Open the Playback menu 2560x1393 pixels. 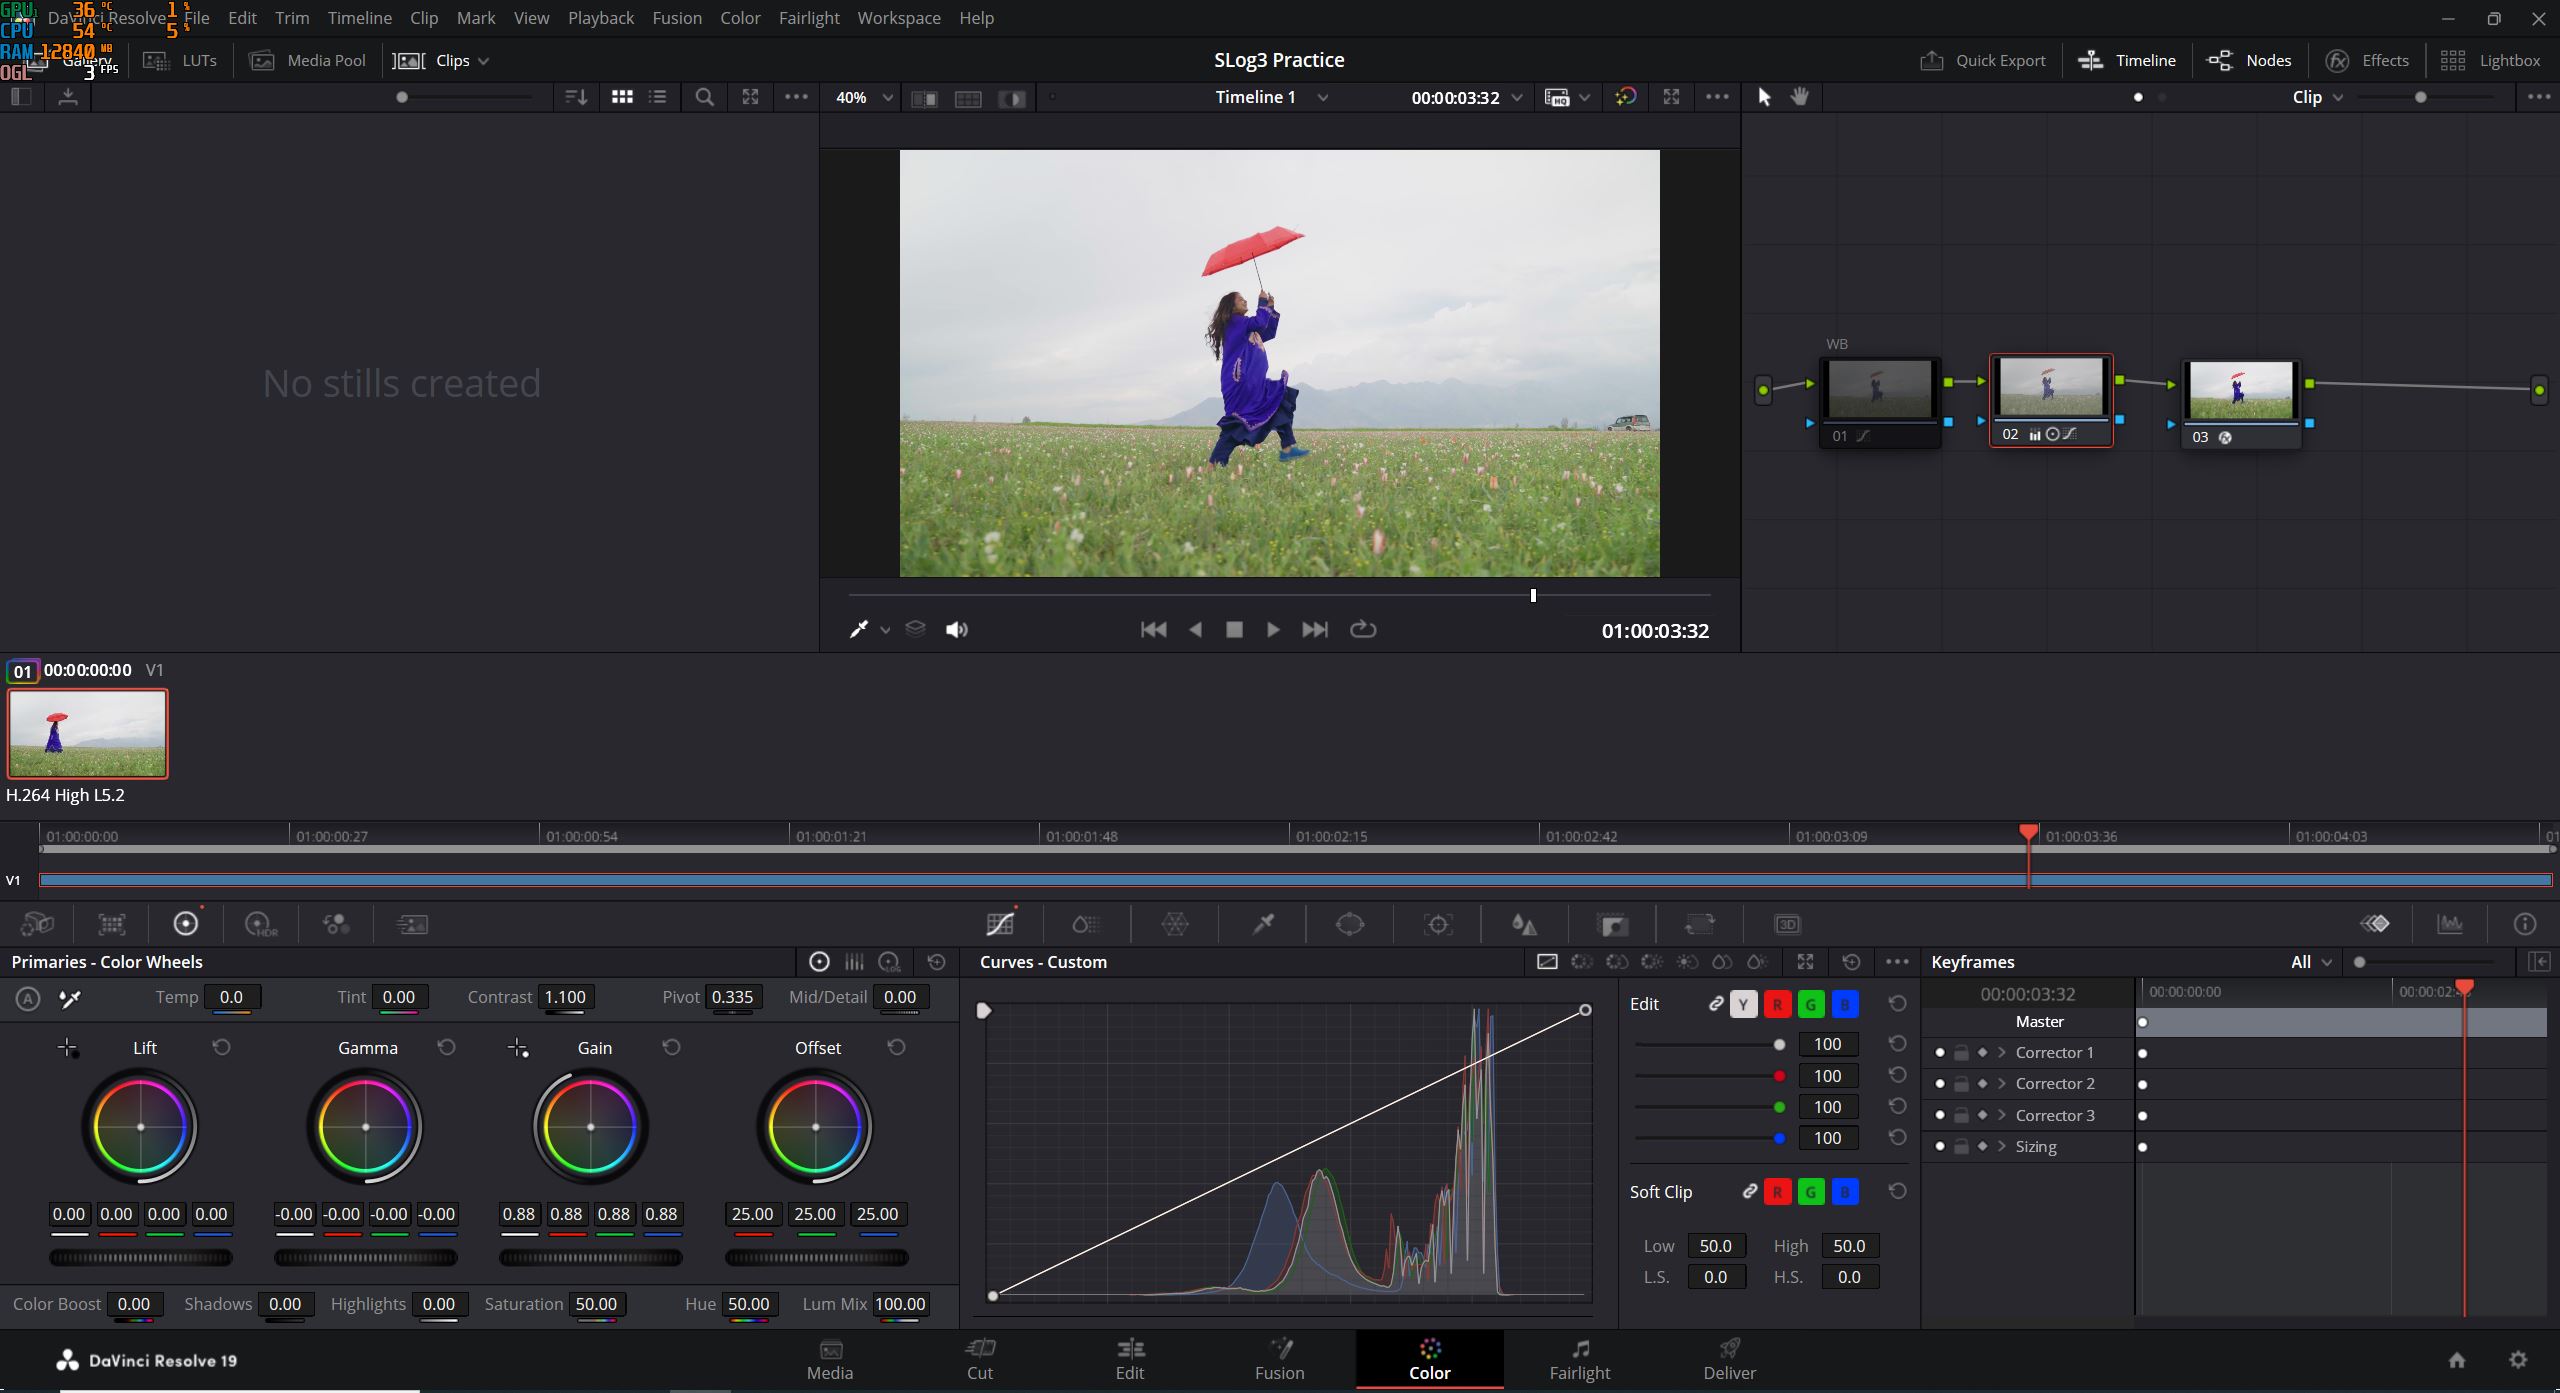tap(601, 18)
